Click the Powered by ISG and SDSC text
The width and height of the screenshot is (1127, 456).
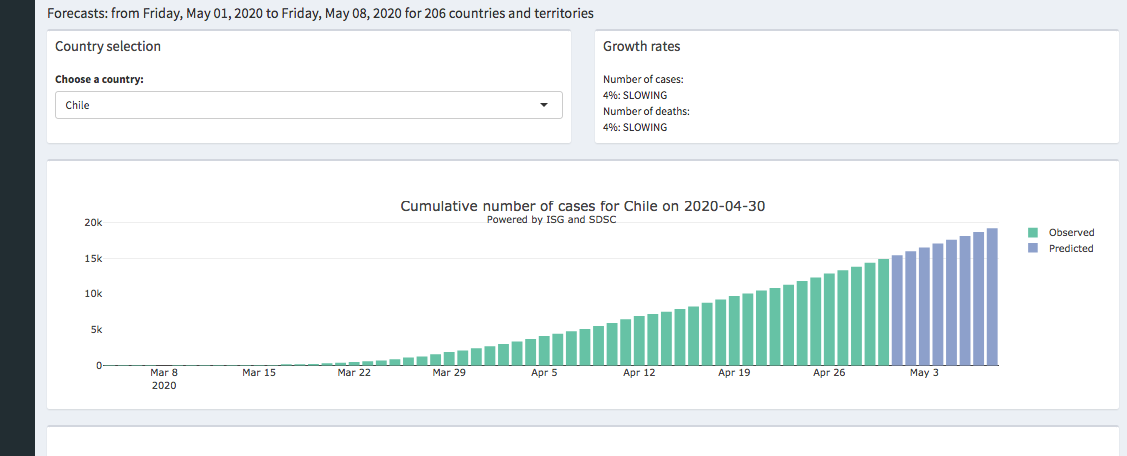click(551, 220)
